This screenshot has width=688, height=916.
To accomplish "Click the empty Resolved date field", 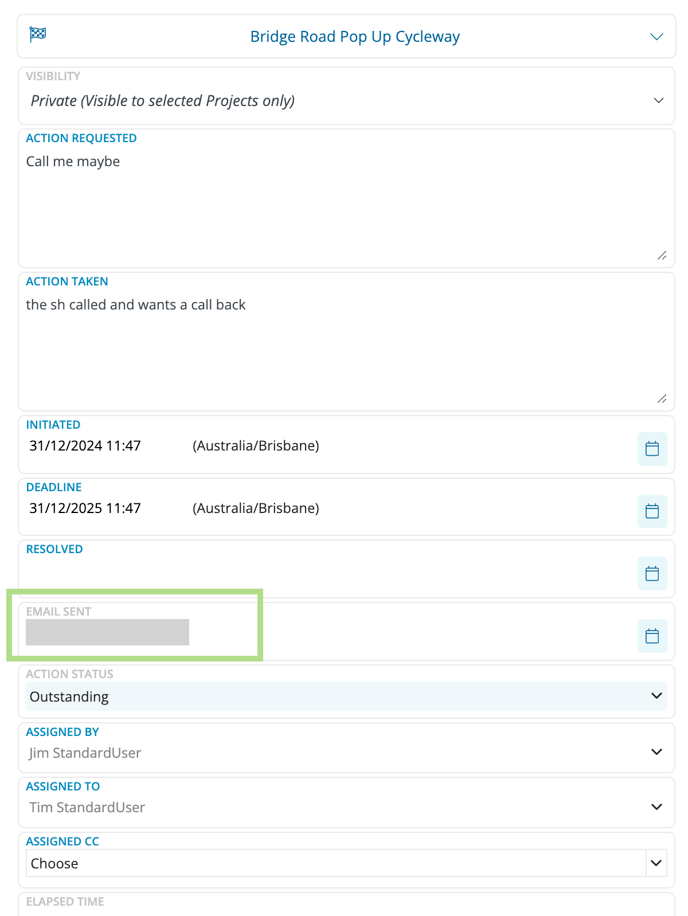I will (x=327, y=574).
